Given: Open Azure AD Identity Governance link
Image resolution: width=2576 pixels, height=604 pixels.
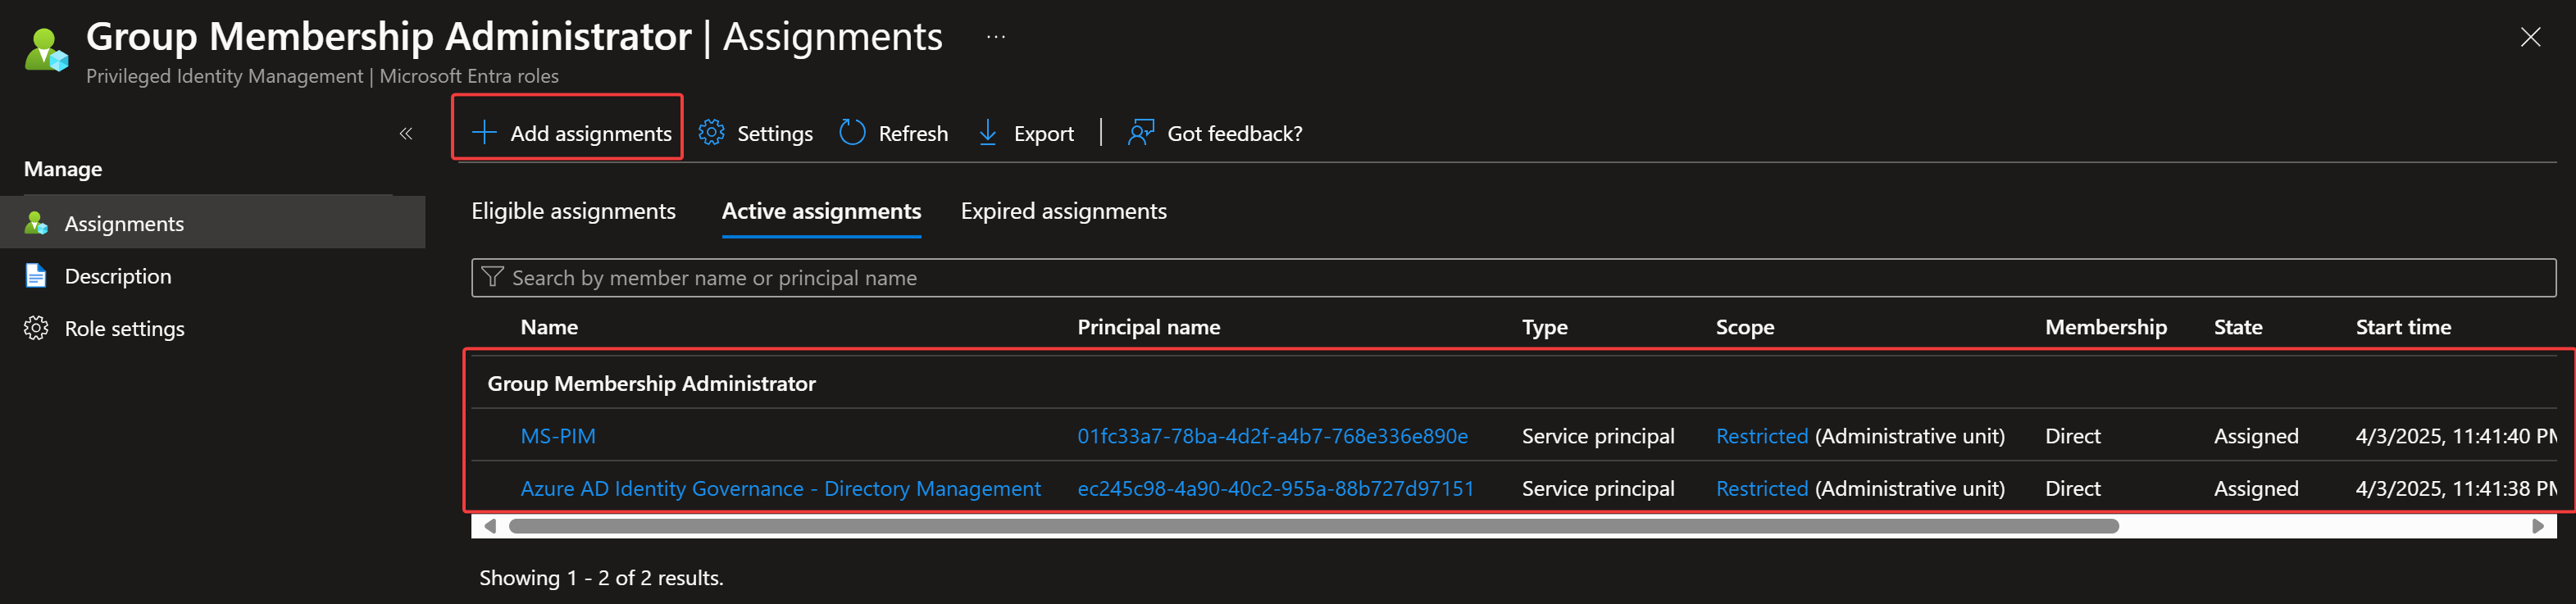Looking at the screenshot, I should tap(780, 489).
